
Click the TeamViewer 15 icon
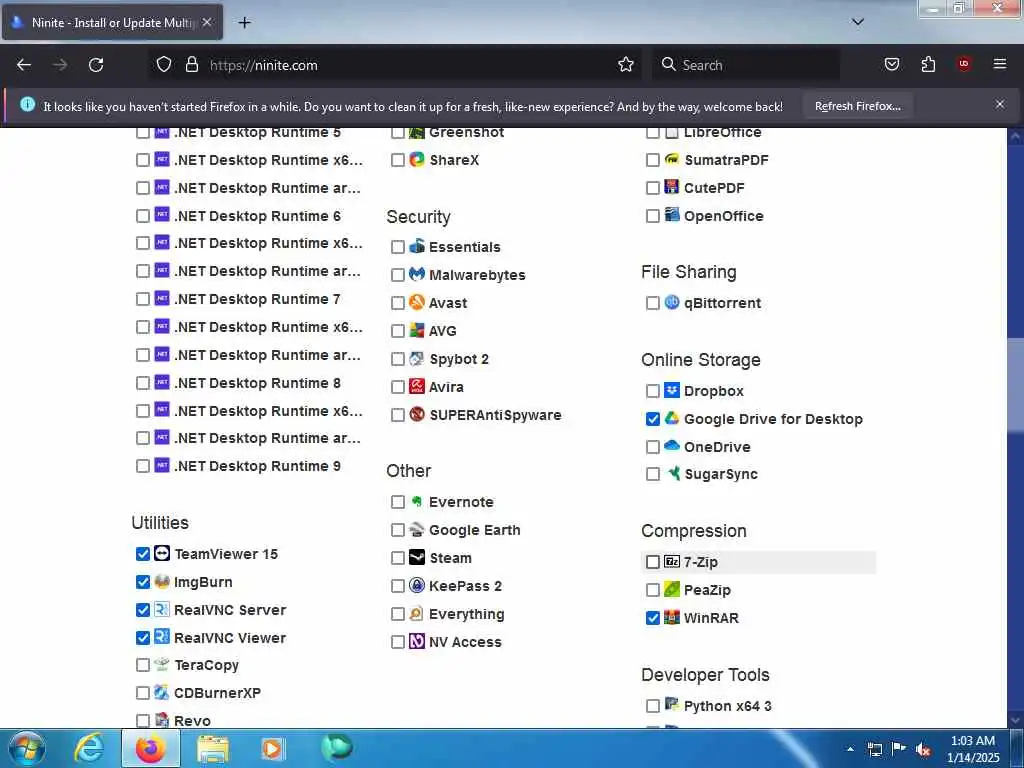pos(162,553)
